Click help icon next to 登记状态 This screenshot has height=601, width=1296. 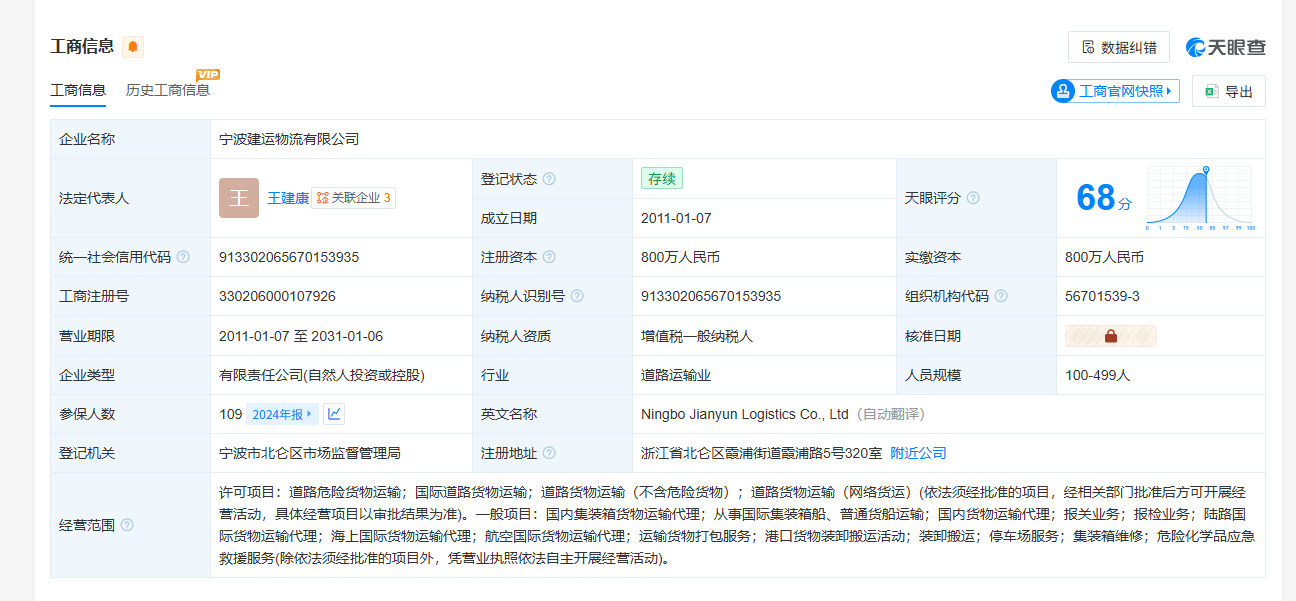pyautogui.click(x=549, y=179)
